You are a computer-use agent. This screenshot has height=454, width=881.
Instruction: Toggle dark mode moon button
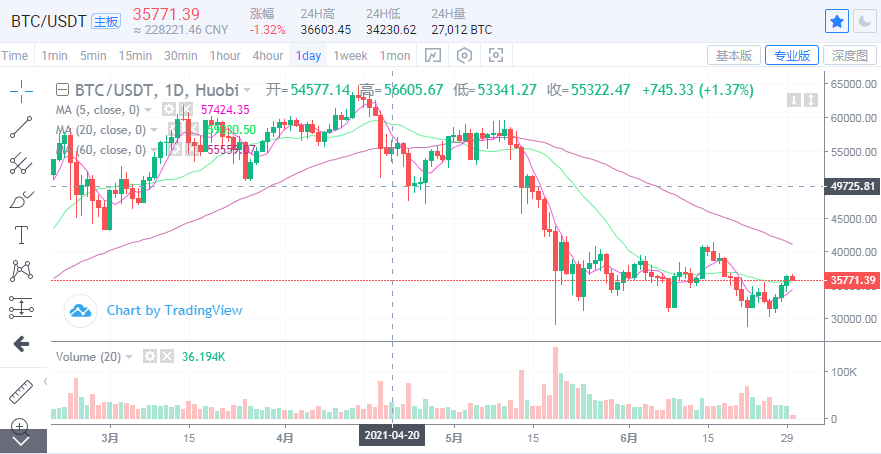(x=865, y=21)
